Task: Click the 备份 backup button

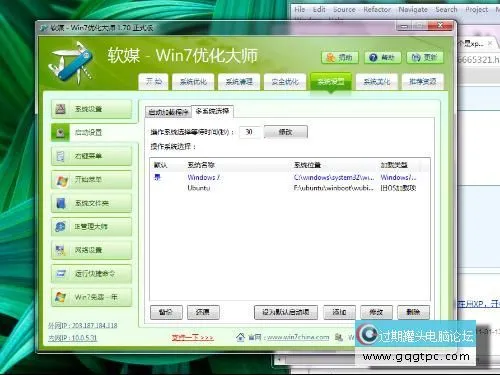Action: click(166, 312)
